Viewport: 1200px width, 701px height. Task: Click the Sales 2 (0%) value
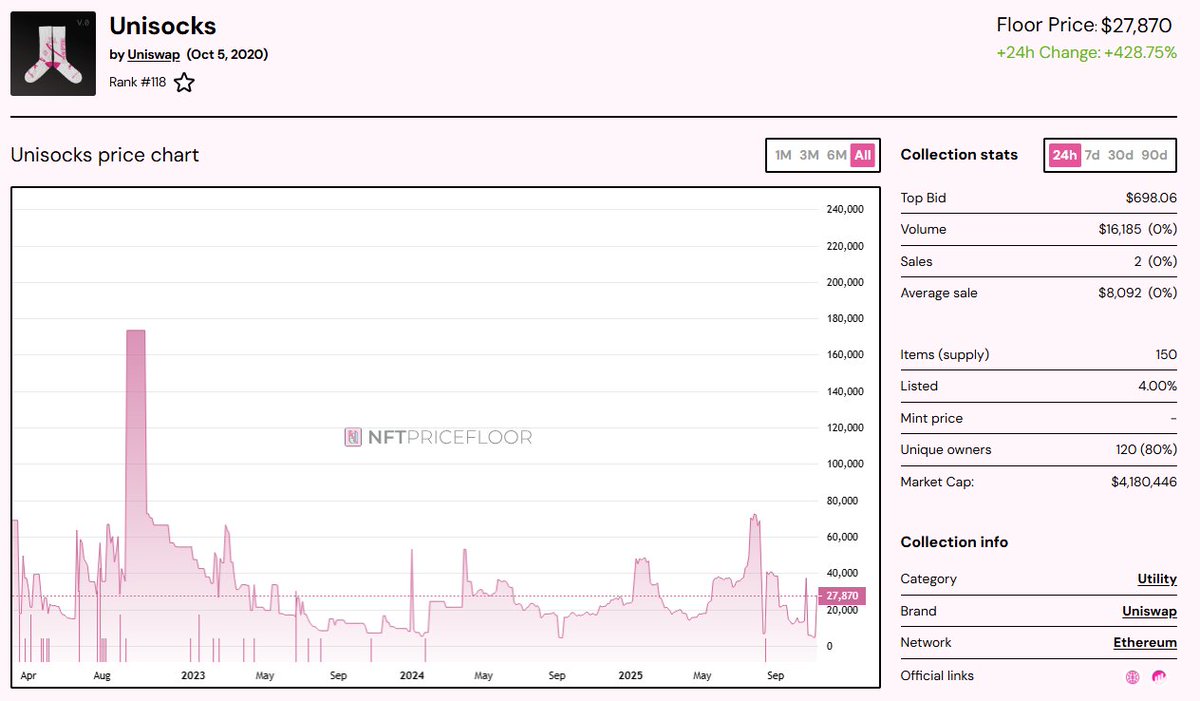pos(1155,262)
